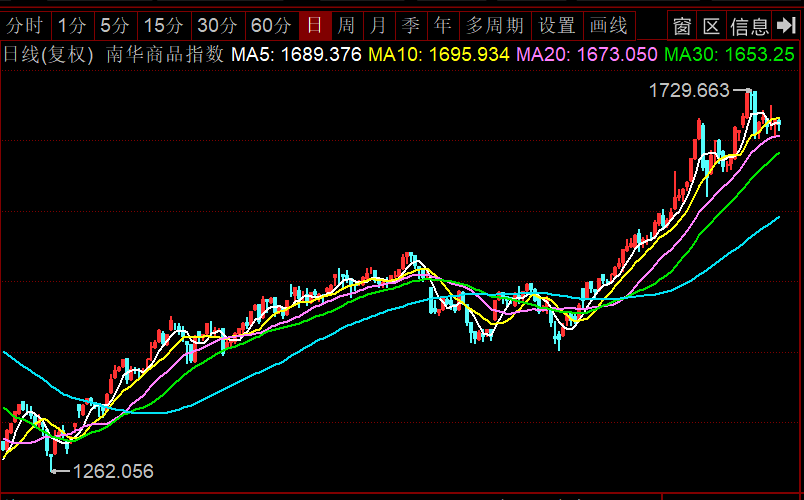This screenshot has height=500, width=804.
Task: Activate the 画线 drawing tool
Action: [x=609, y=26]
